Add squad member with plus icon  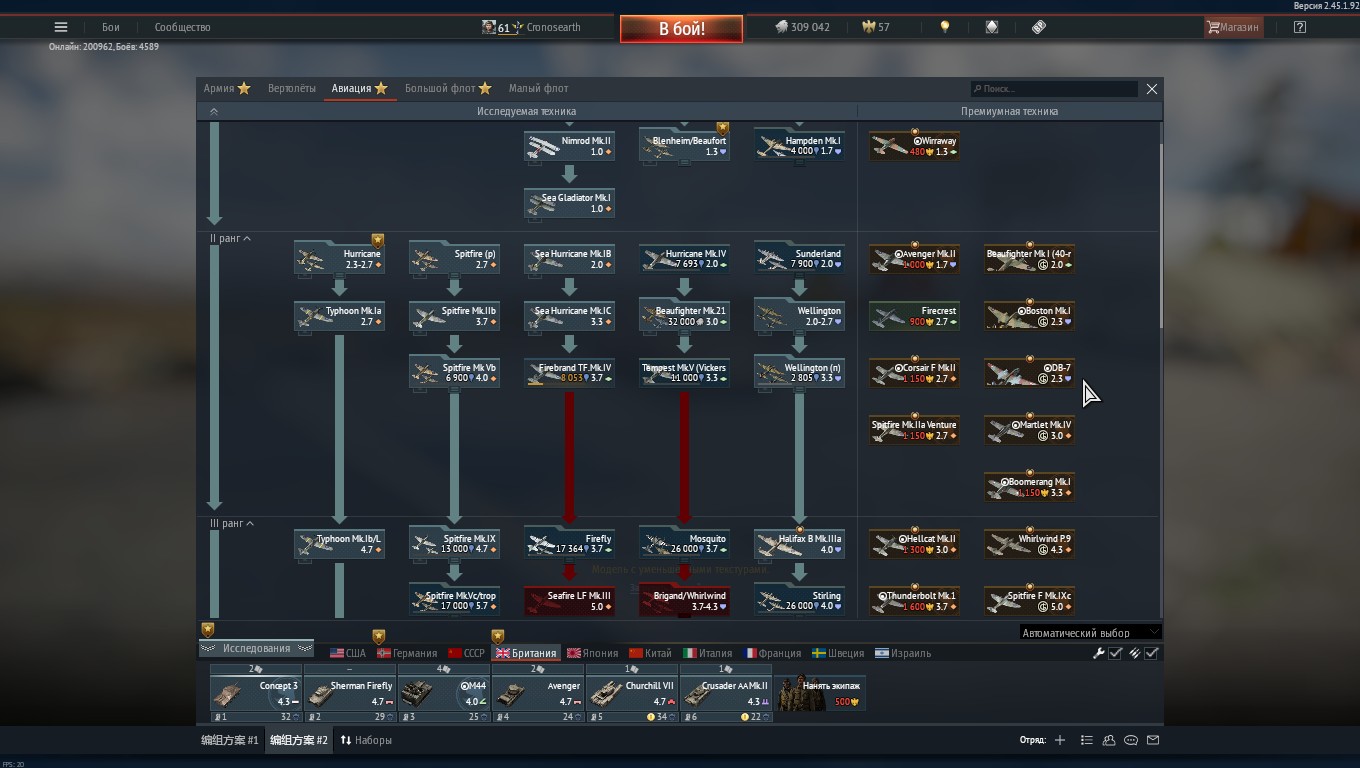[x=1060, y=740]
